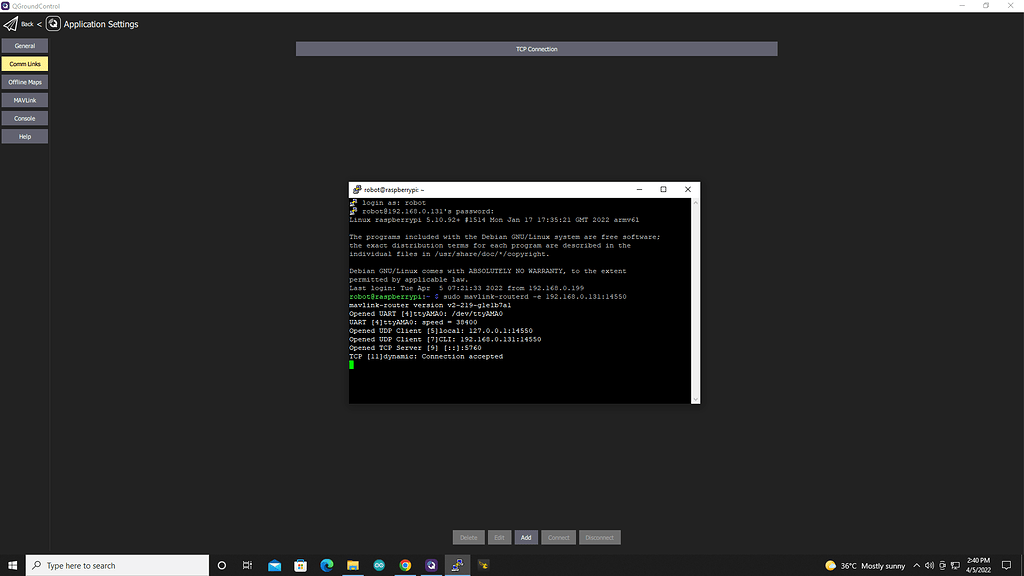Select the TCP Connection link entry
Screen dimensions: 1024x576
[x=536, y=49]
